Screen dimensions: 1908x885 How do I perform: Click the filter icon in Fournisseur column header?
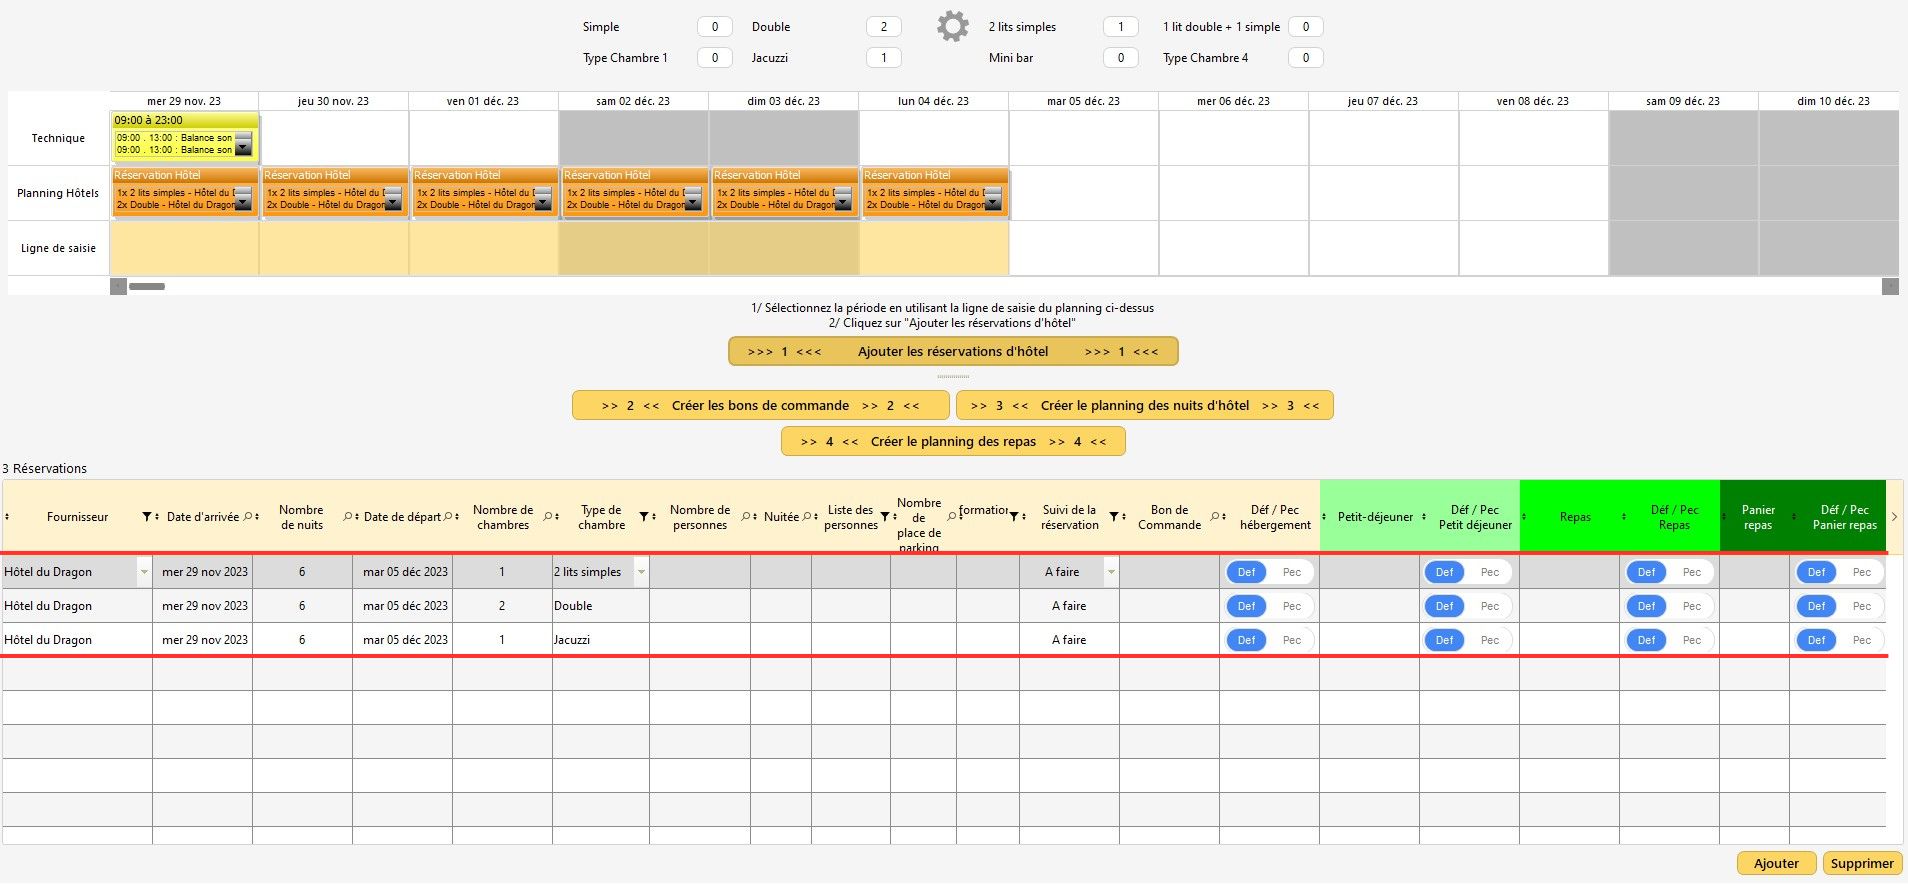pos(147,517)
